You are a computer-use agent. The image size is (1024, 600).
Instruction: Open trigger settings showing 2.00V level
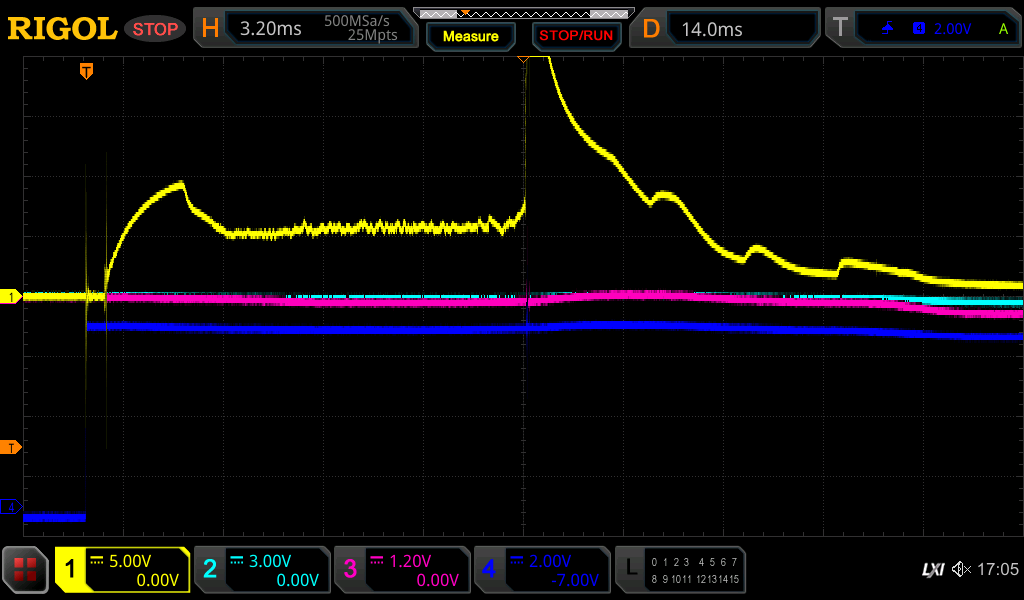click(922, 29)
